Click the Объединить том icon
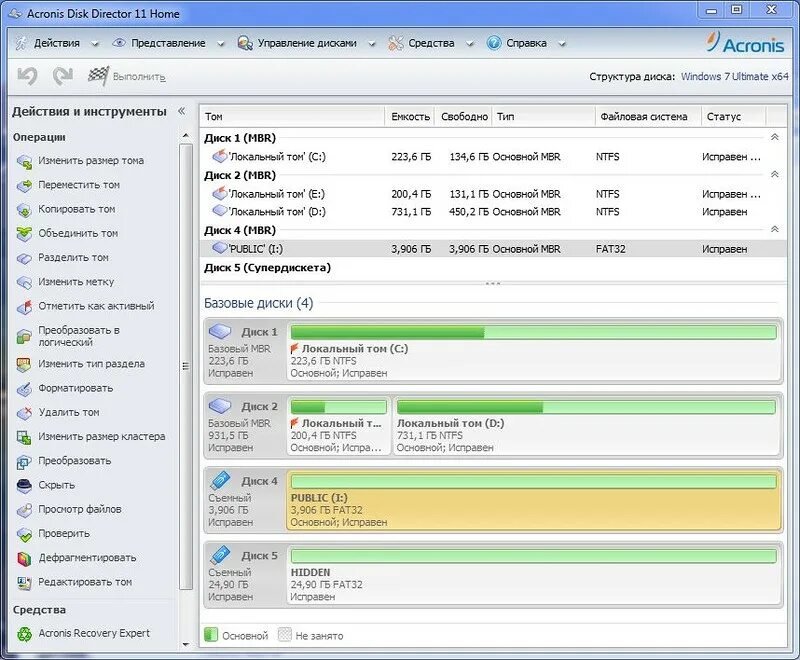Image resolution: width=800 pixels, height=660 pixels. (24, 234)
